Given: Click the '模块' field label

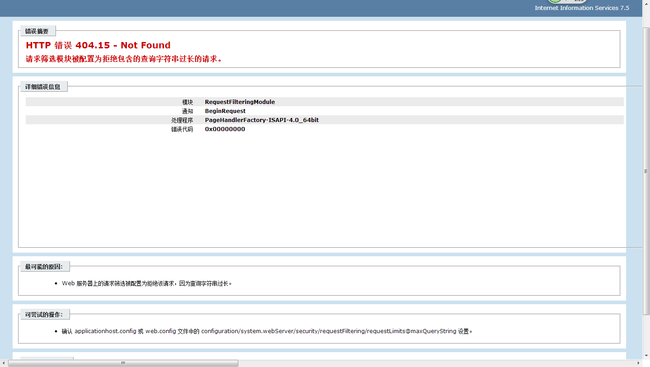Looking at the screenshot, I should 188,102.
